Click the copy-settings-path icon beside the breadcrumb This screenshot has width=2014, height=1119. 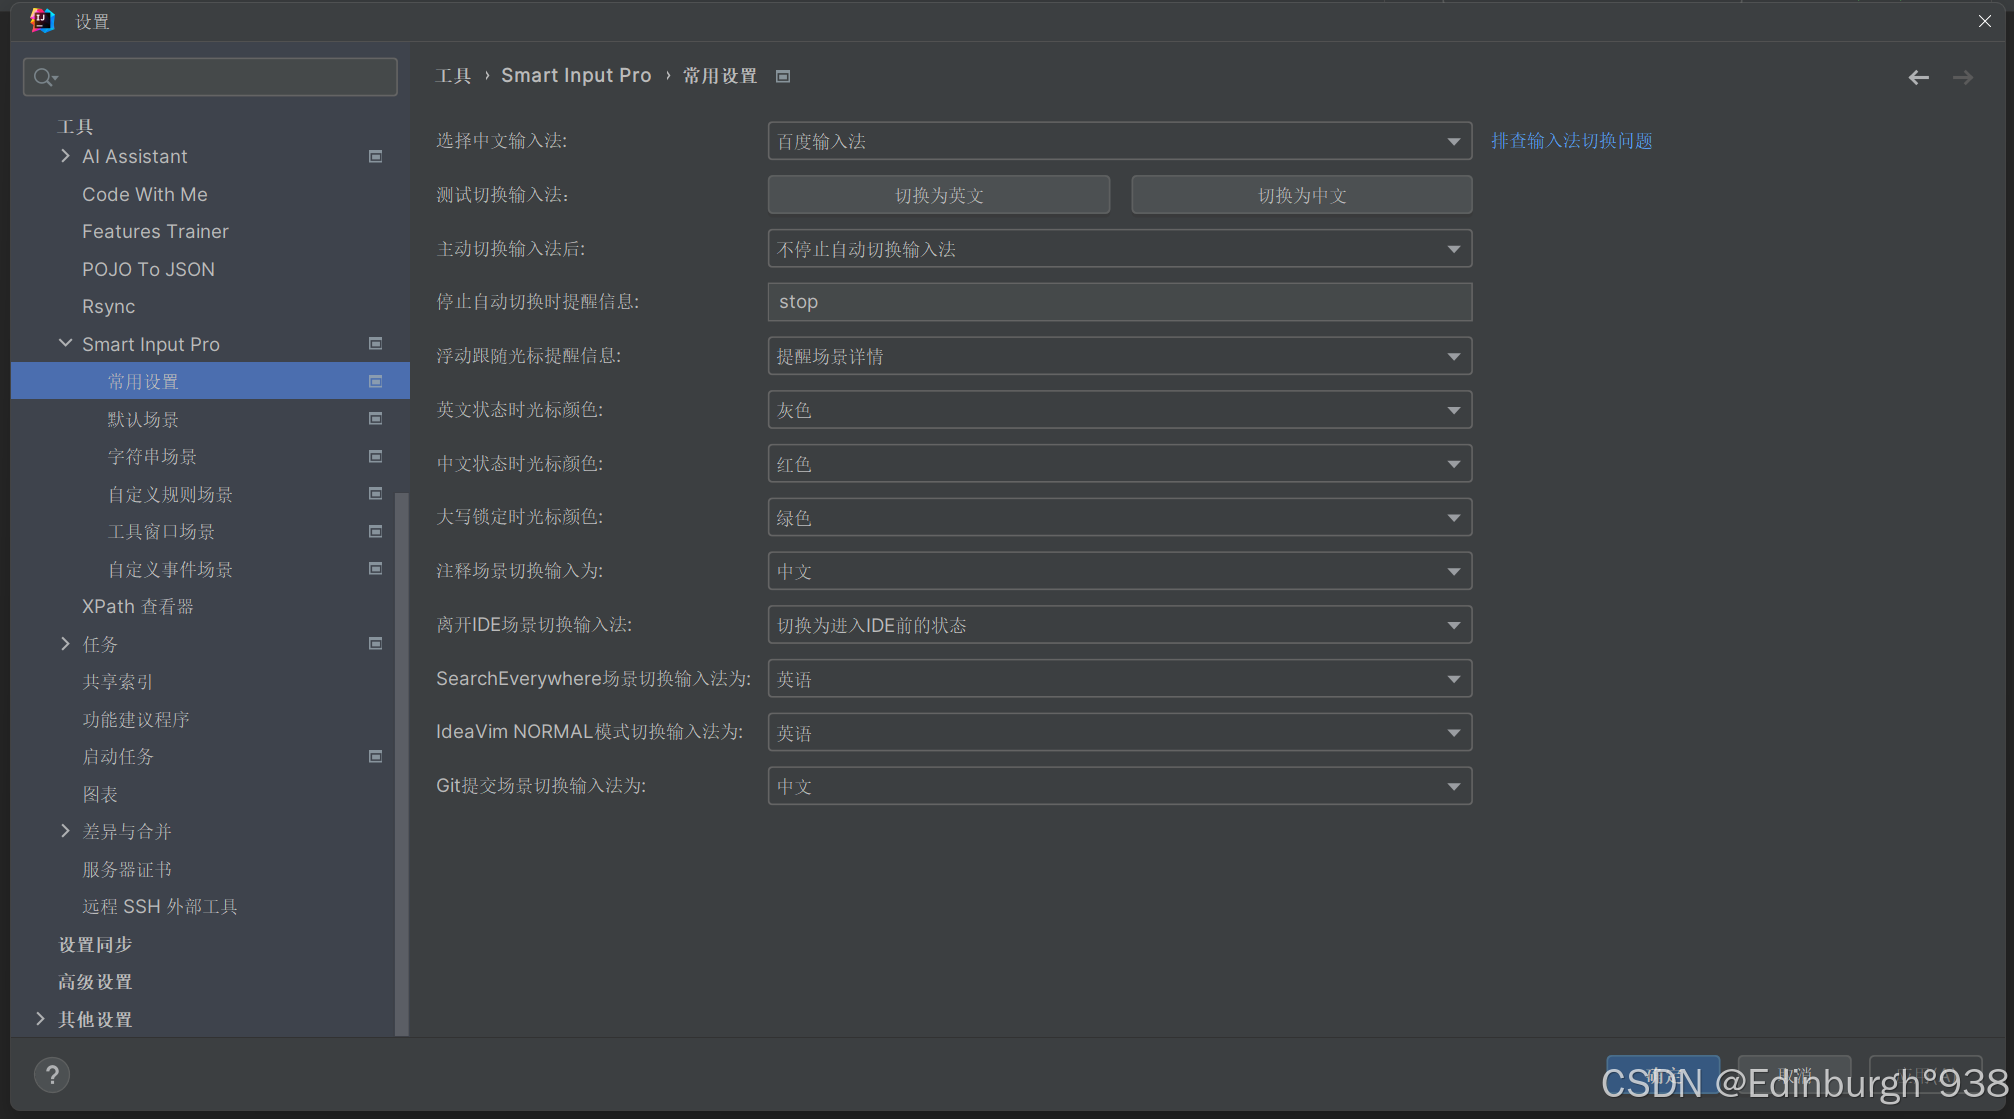tap(783, 75)
